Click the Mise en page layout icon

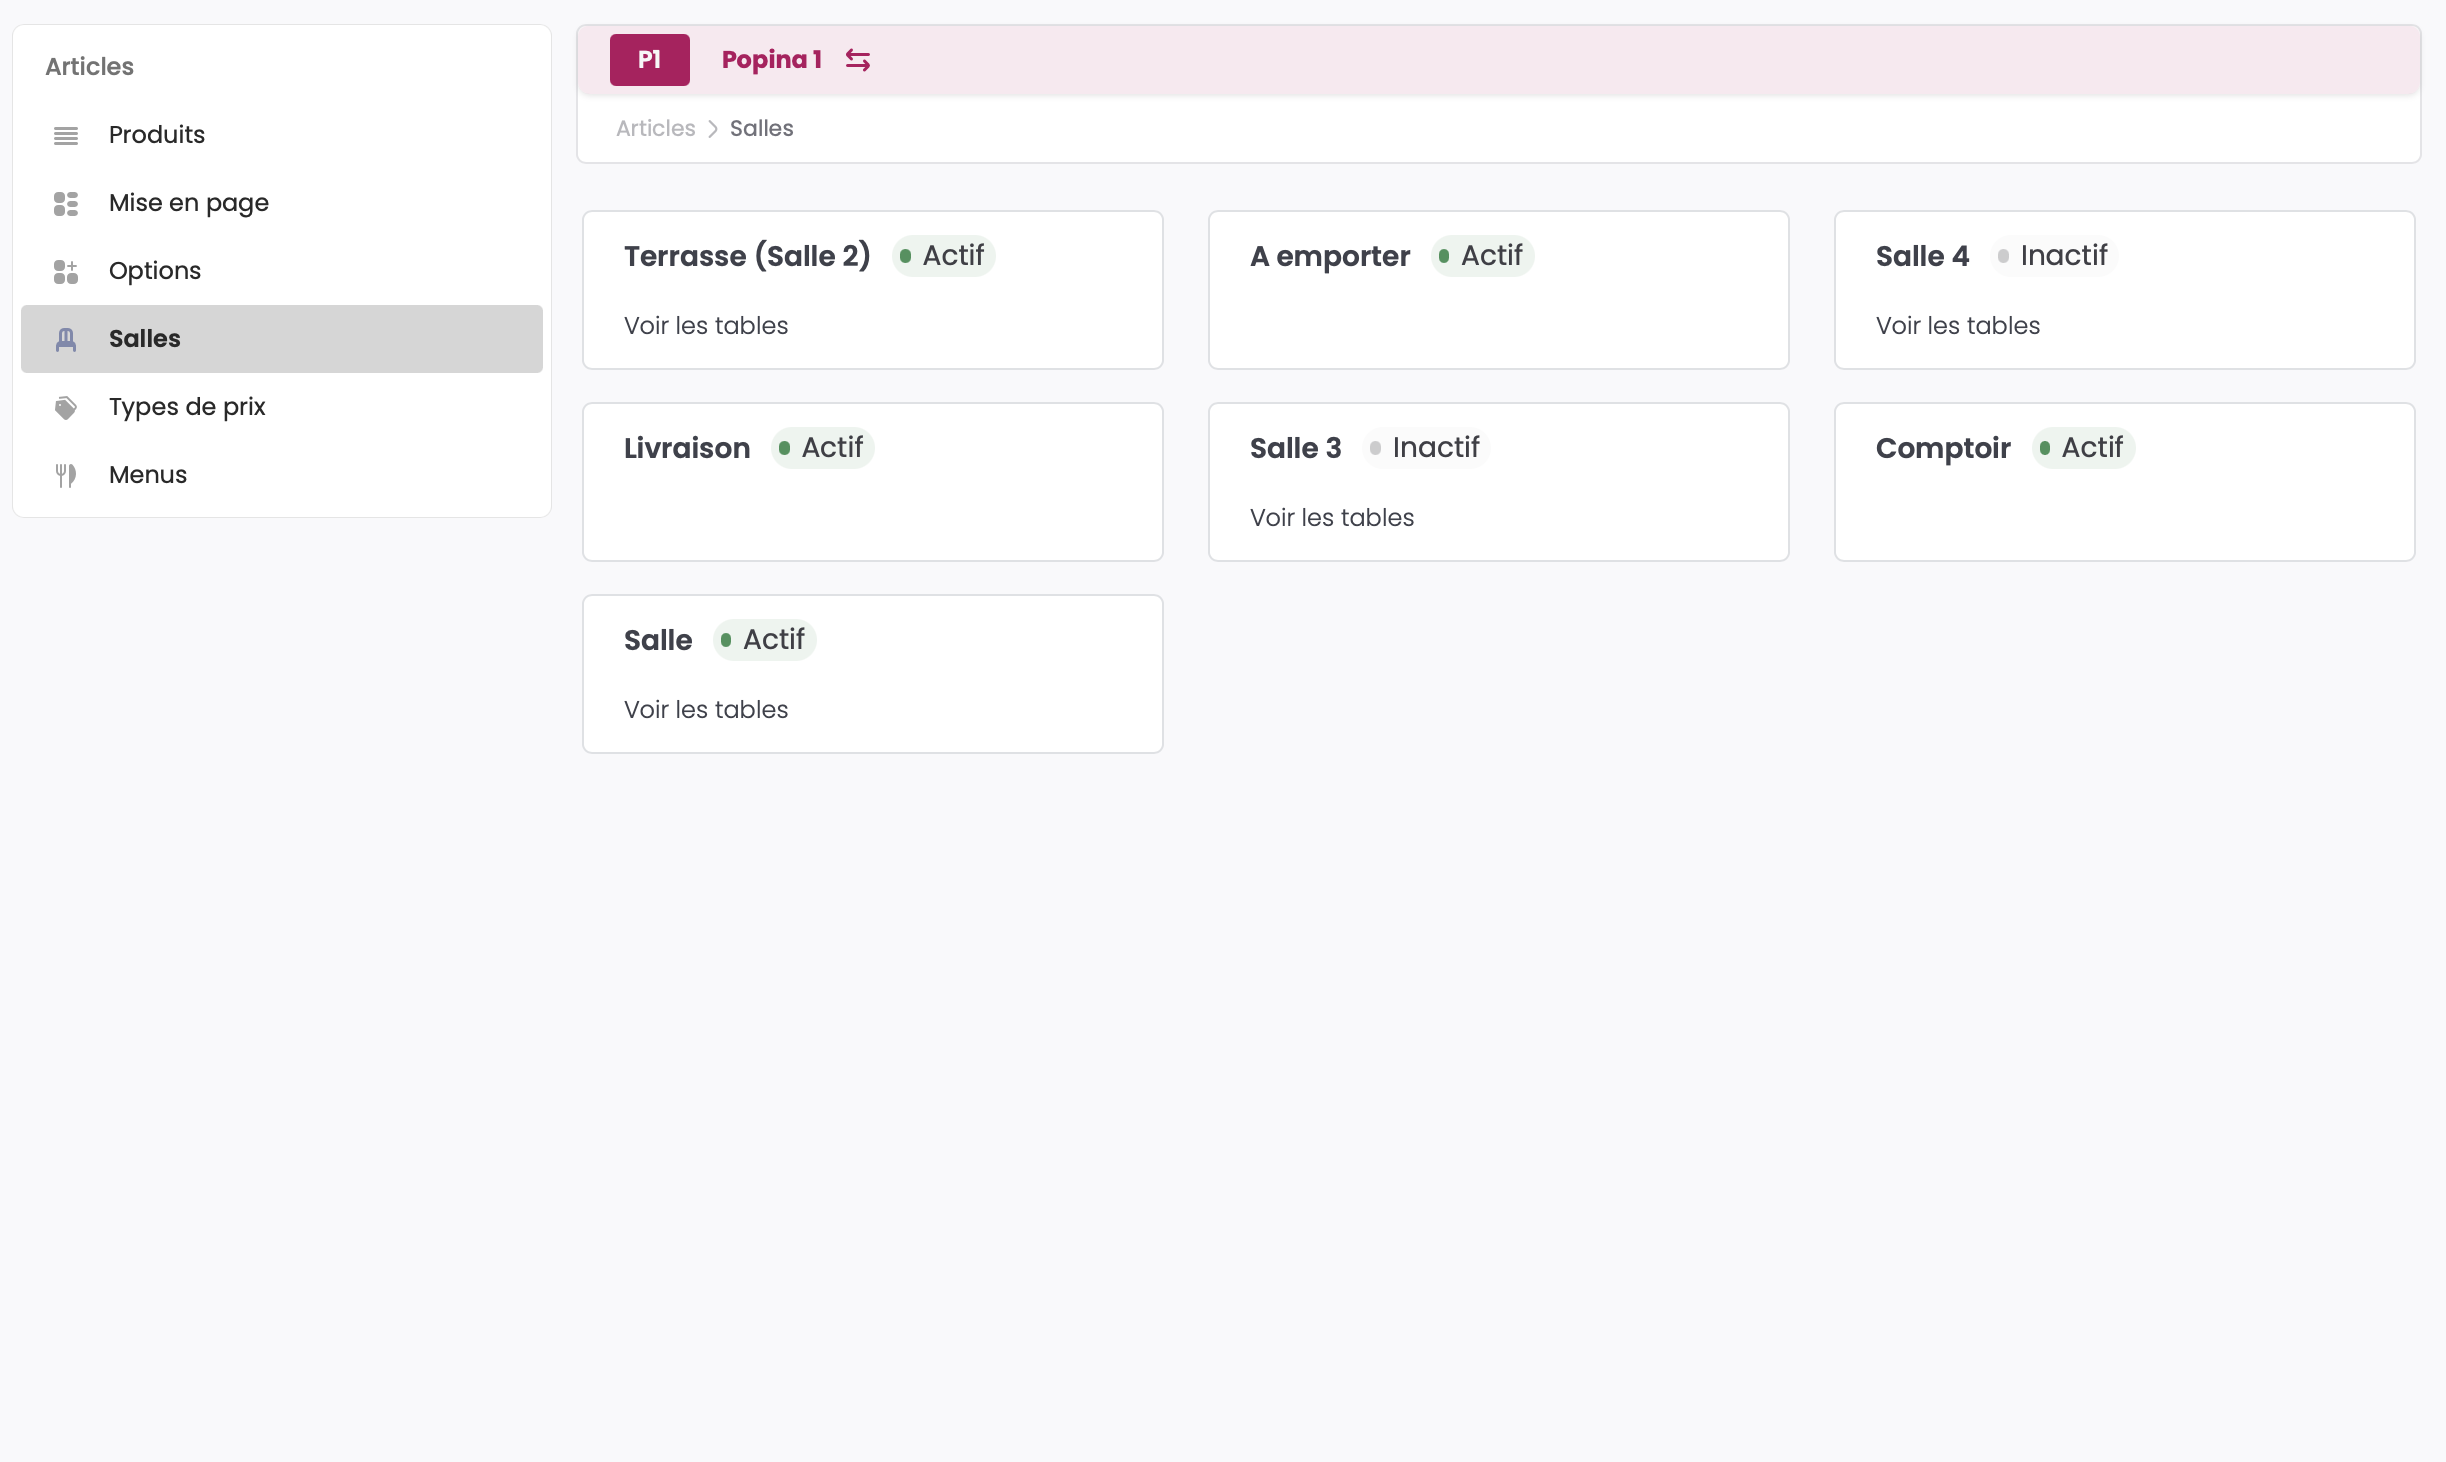[66, 203]
